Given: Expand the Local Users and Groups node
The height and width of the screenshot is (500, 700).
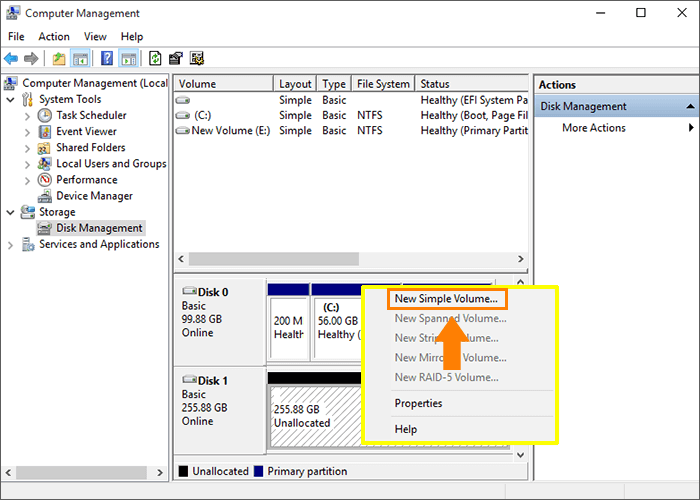Looking at the screenshot, I should [27, 165].
